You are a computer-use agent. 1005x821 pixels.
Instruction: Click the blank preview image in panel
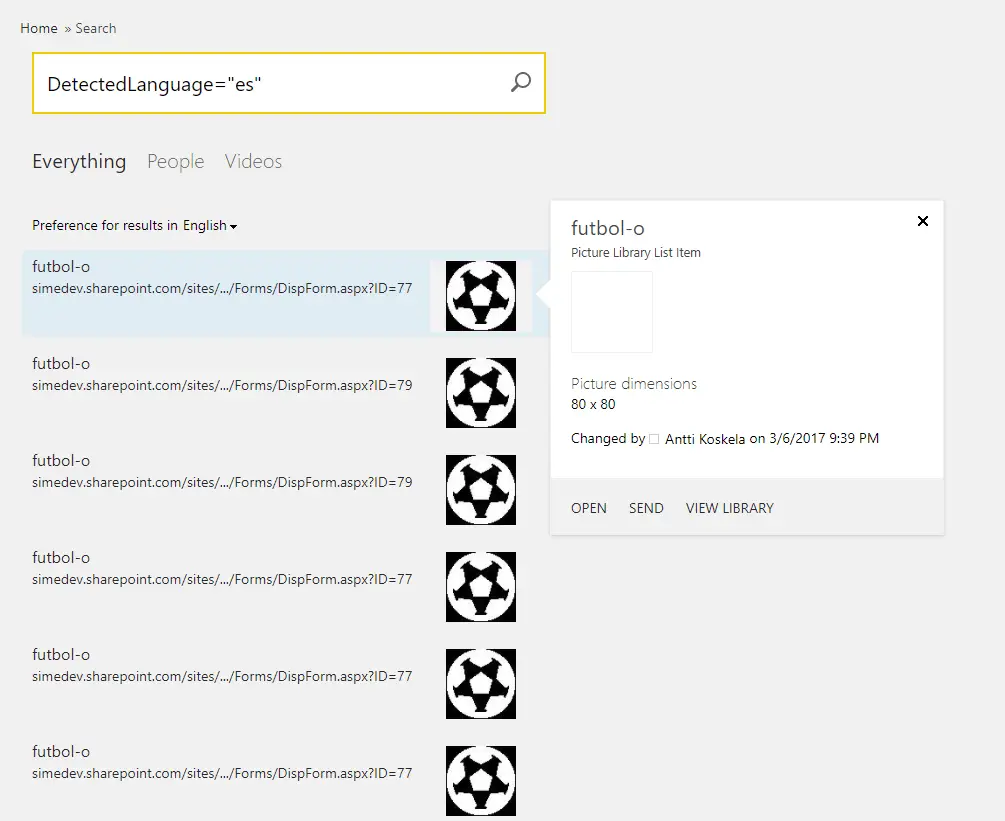click(611, 312)
